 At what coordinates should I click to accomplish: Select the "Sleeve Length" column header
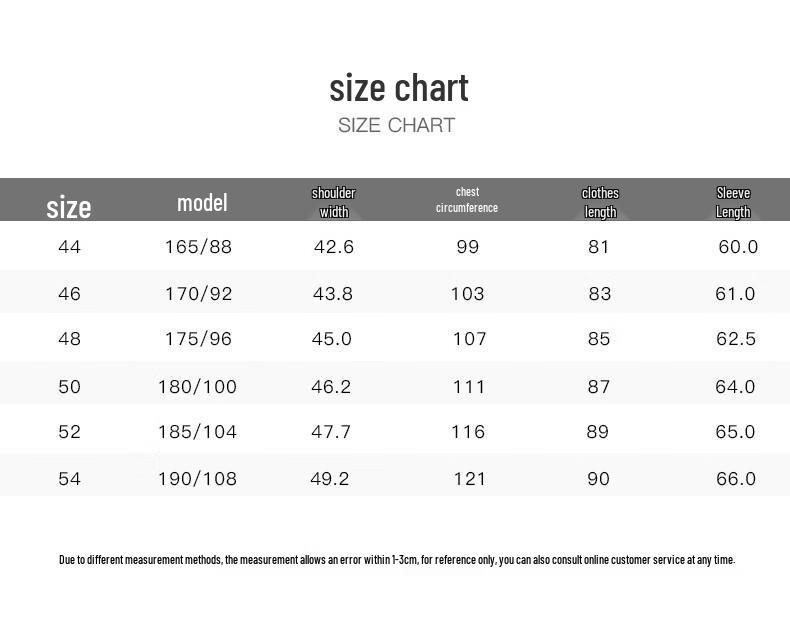pos(733,202)
